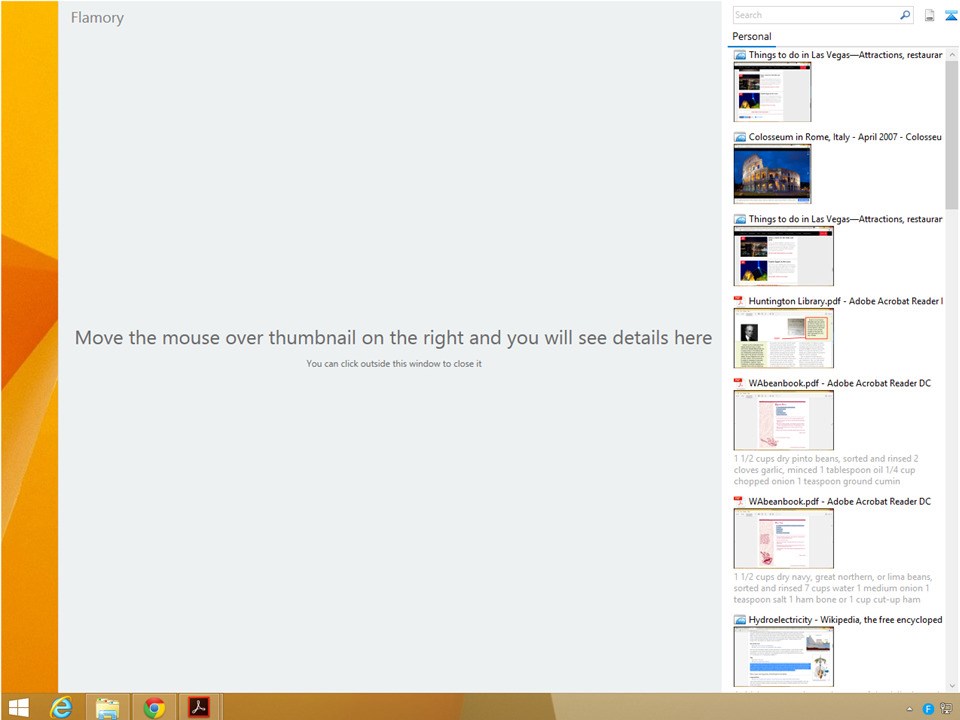Select the Personal tab
Viewport: 960px width, 720px height.
[x=752, y=37]
